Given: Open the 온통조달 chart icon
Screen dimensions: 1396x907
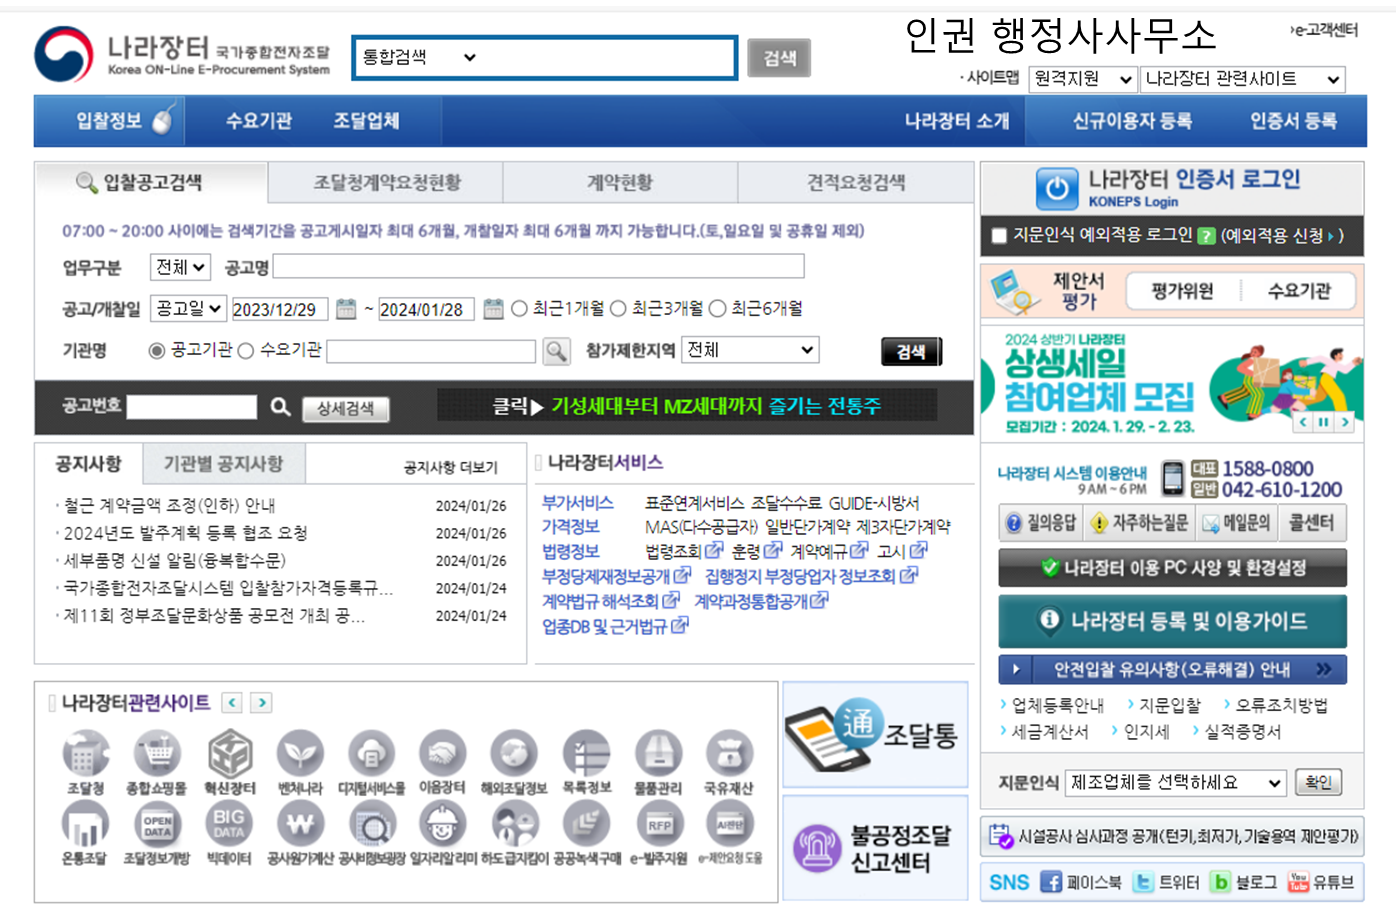Looking at the screenshot, I should coord(86,825).
